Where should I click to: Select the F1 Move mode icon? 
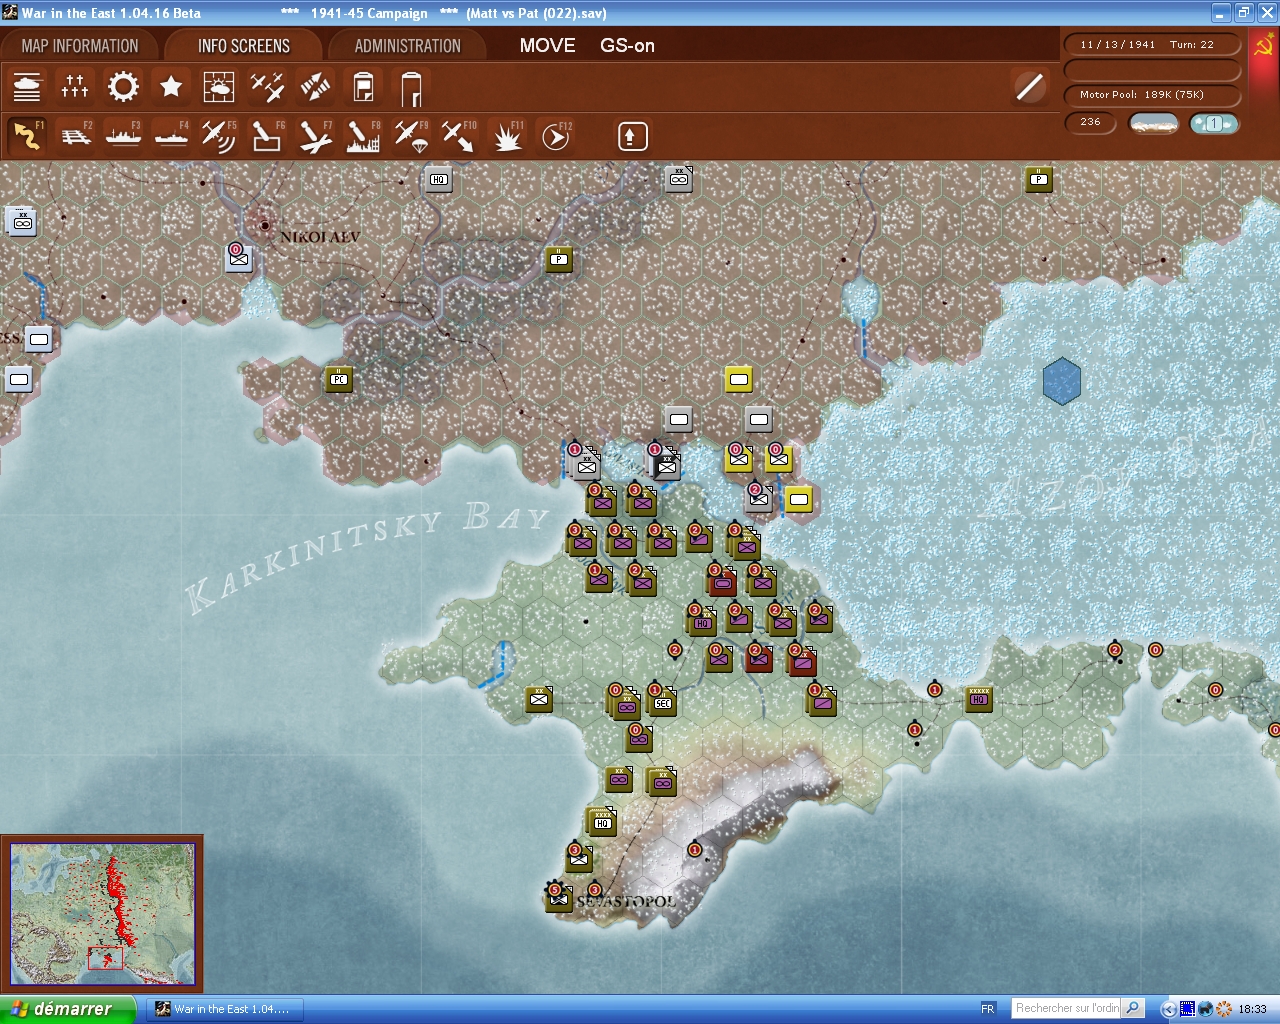point(27,136)
